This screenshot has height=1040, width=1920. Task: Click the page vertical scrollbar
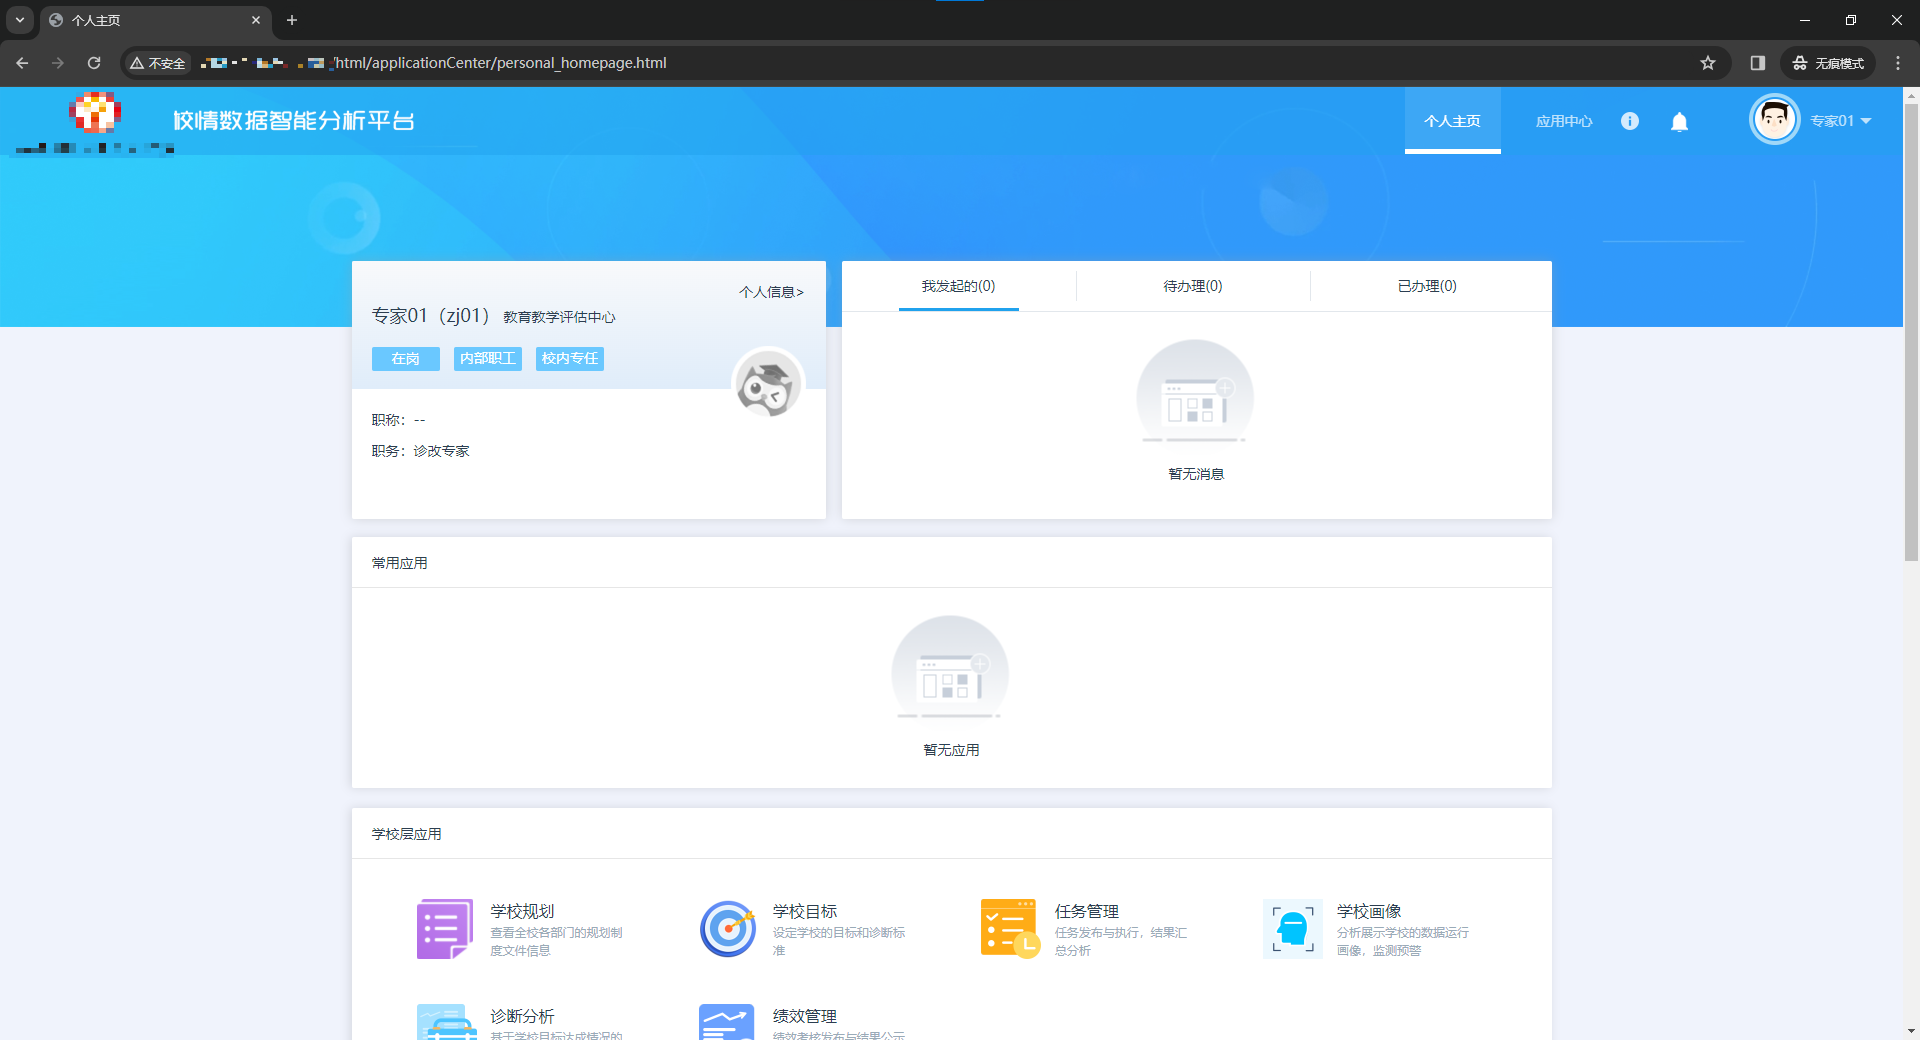point(1911,330)
